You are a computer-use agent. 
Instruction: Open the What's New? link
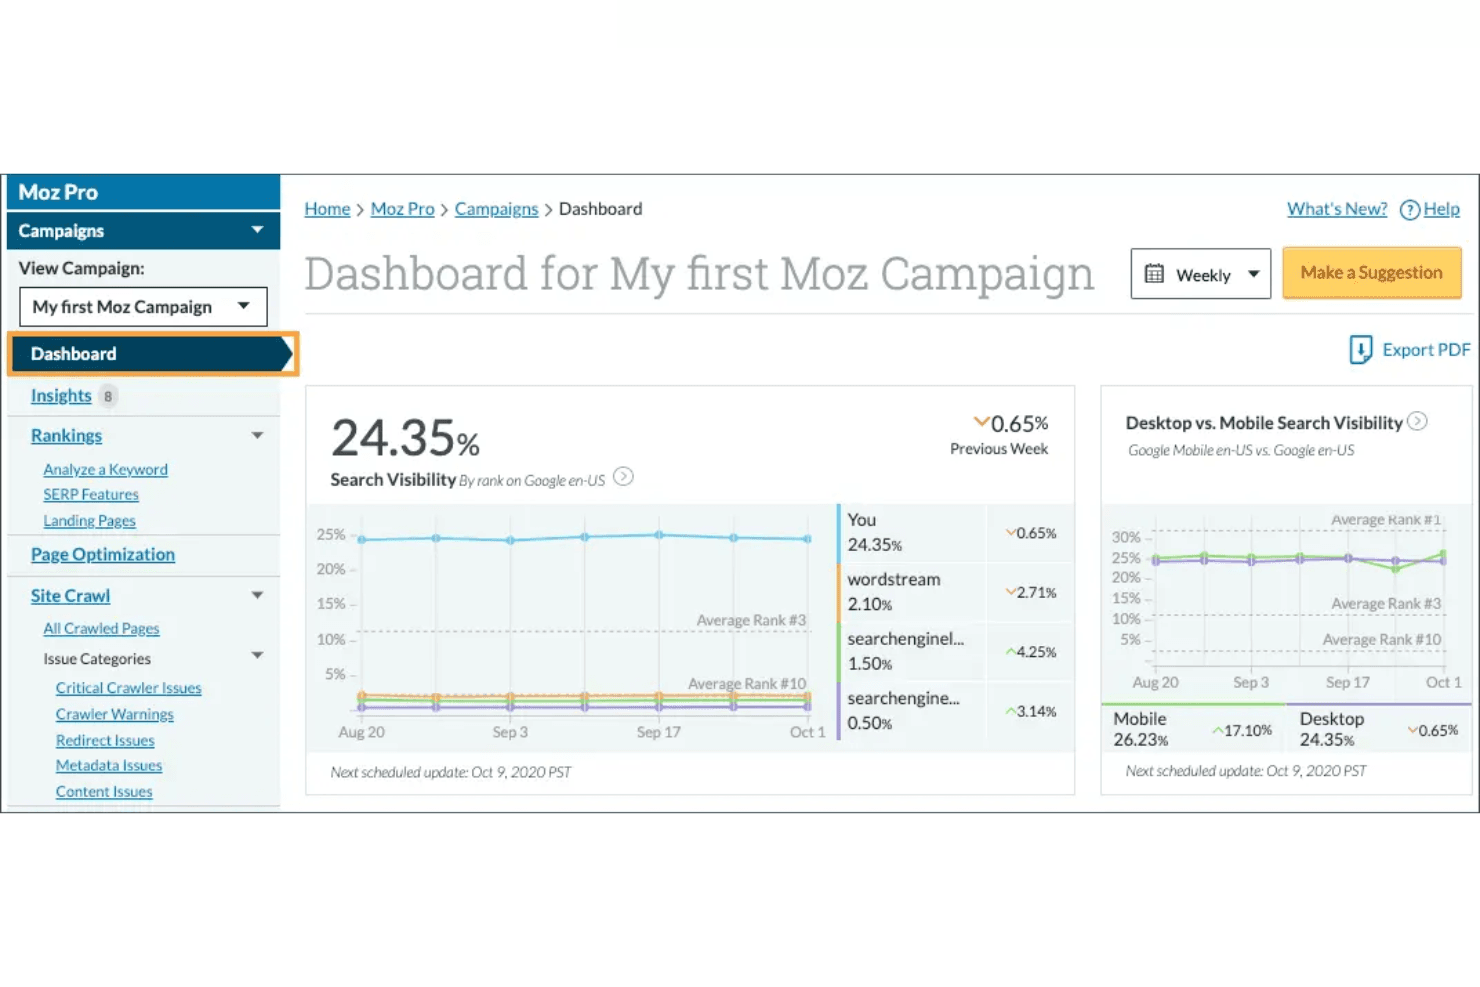pyautogui.click(x=1337, y=209)
